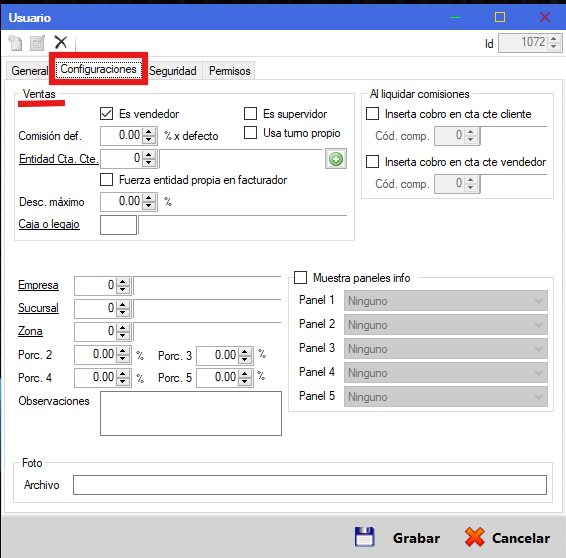
Task: Click the delete X toolbar icon
Action: [x=61, y=42]
